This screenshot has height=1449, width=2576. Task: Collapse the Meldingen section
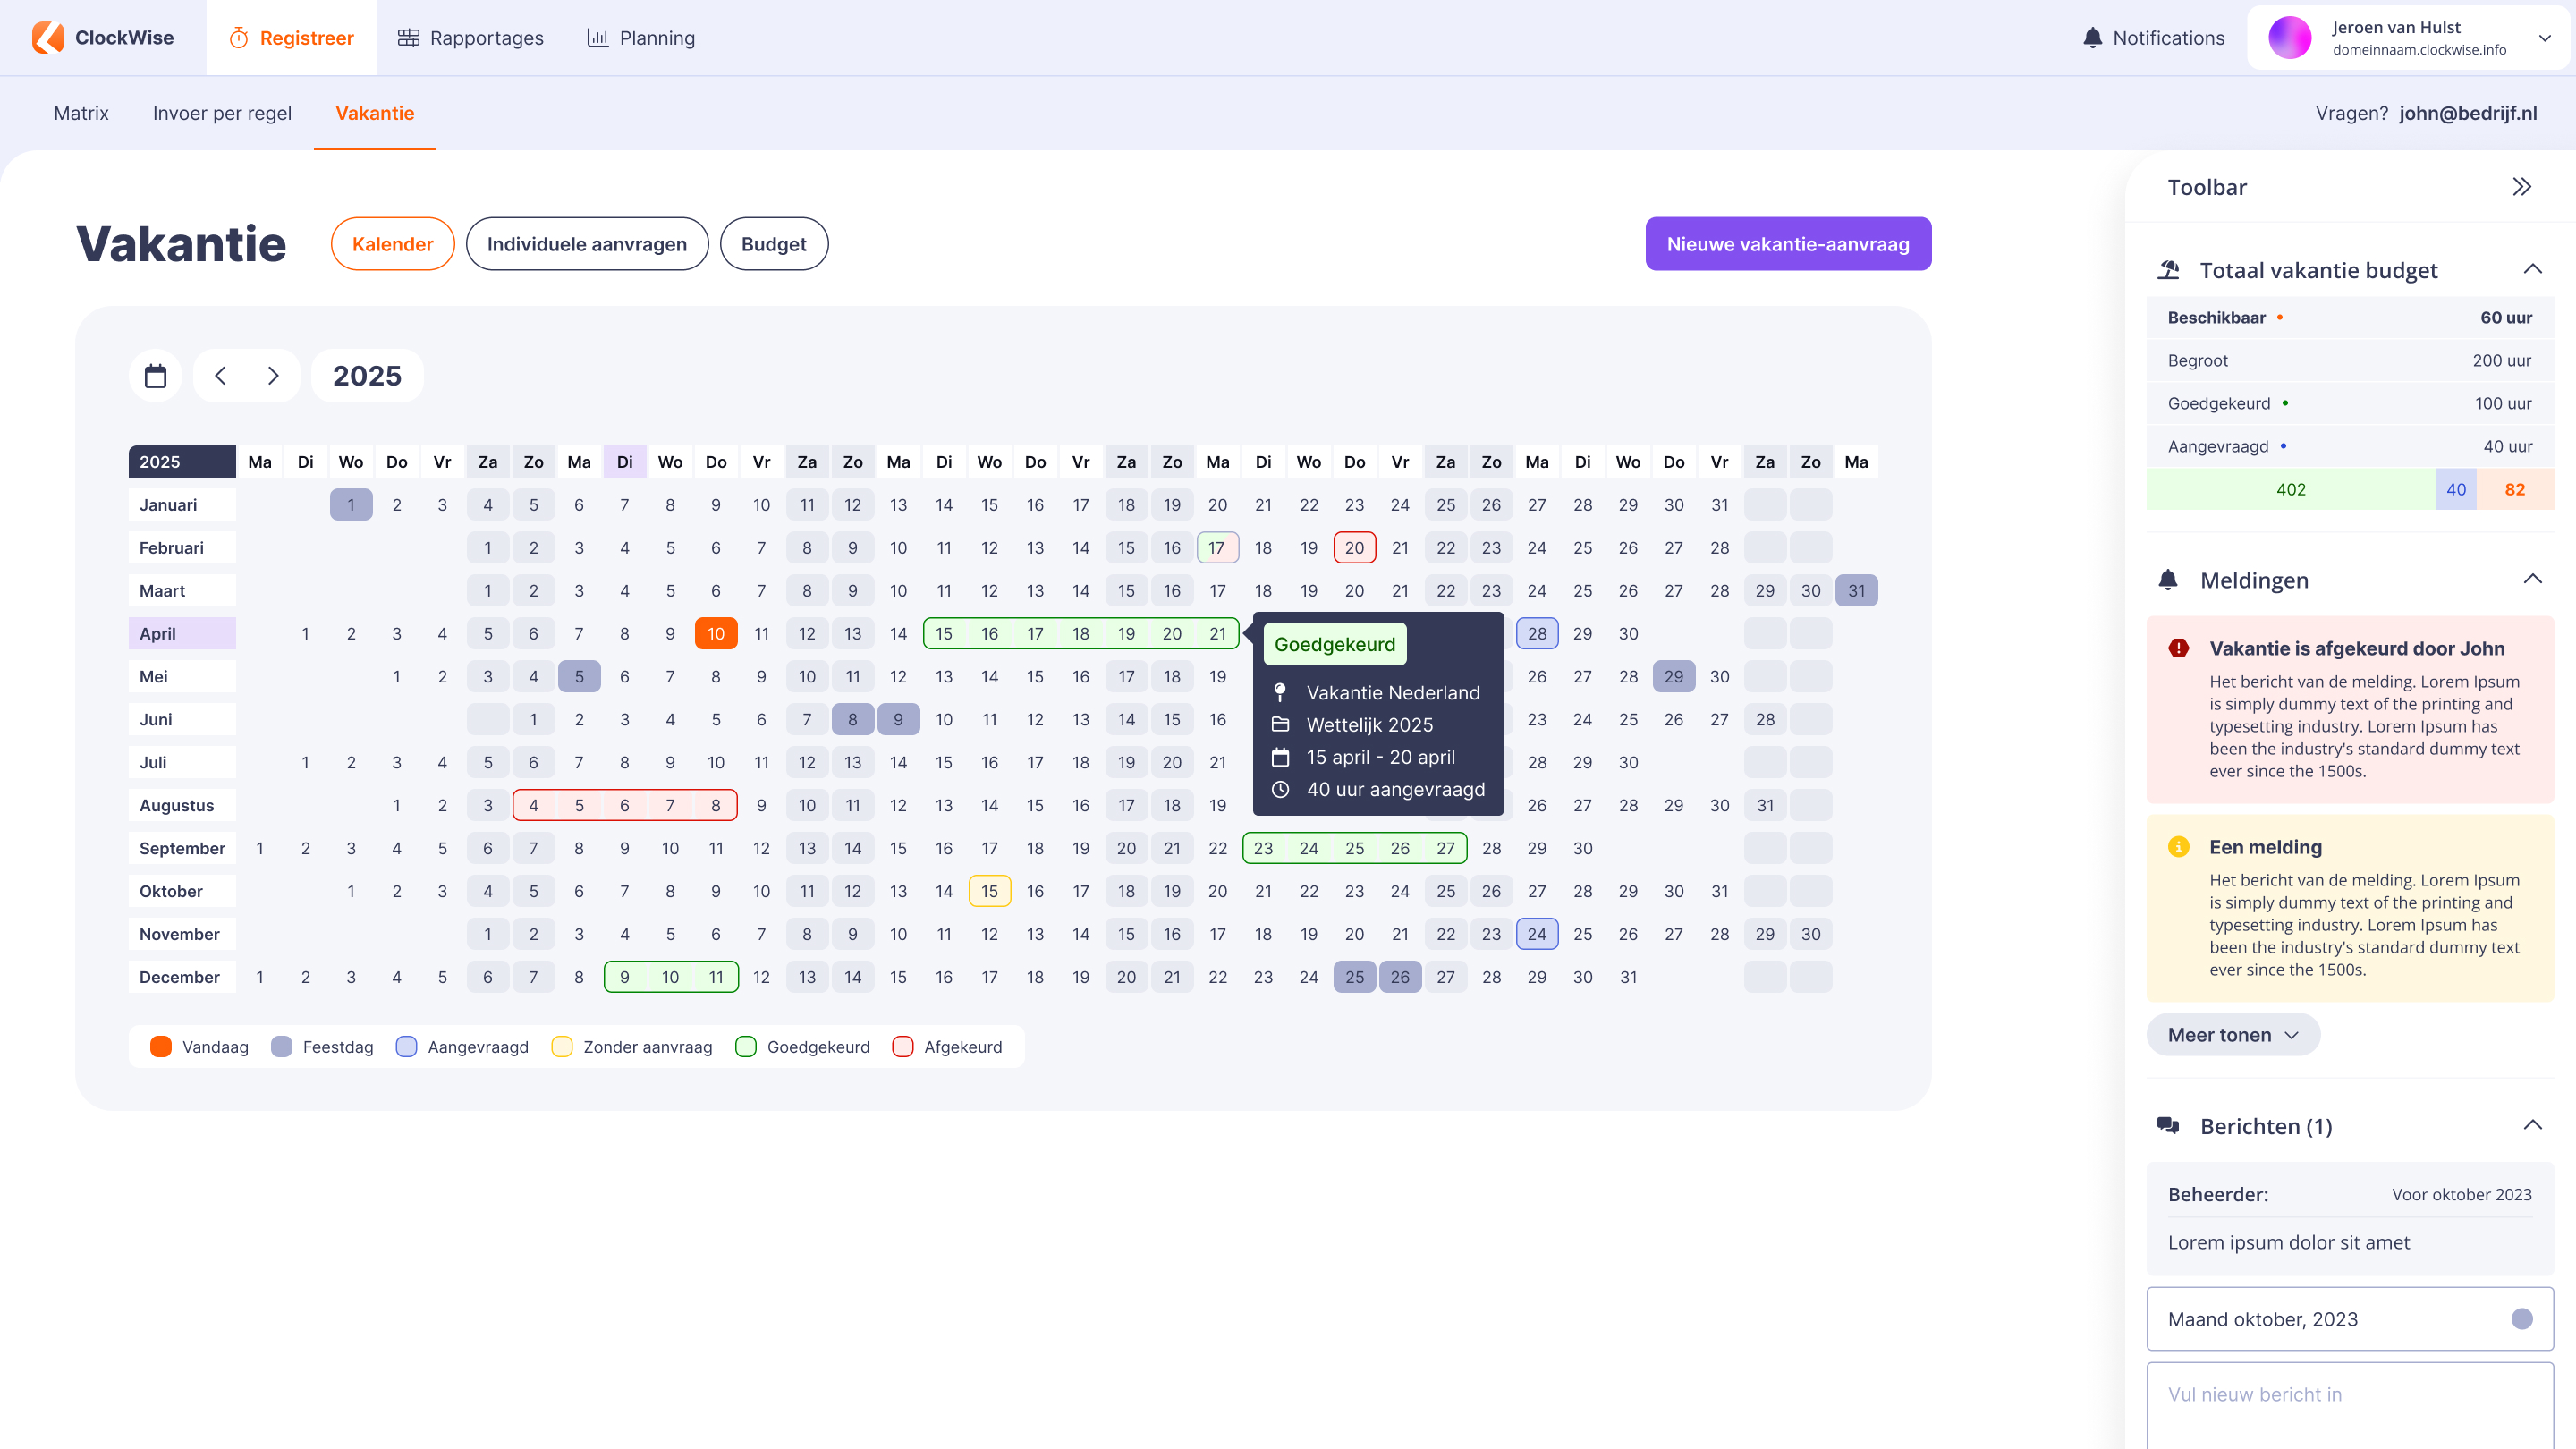click(2531, 580)
